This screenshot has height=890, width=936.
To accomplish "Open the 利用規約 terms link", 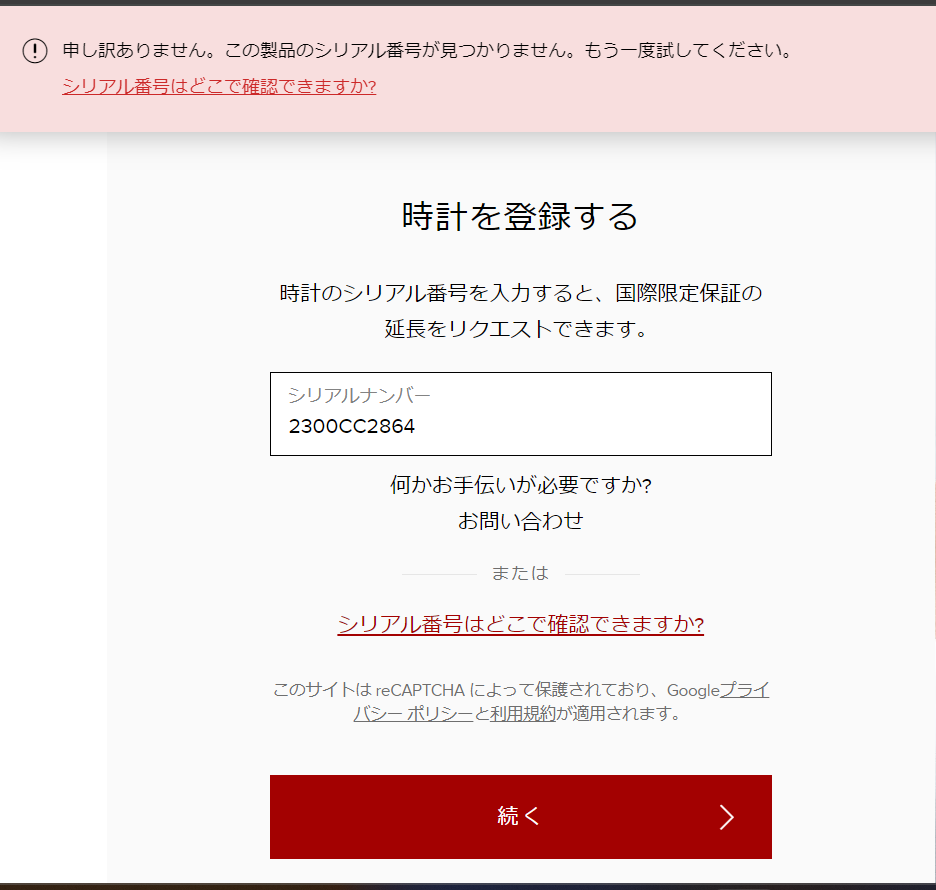I will coord(522,714).
